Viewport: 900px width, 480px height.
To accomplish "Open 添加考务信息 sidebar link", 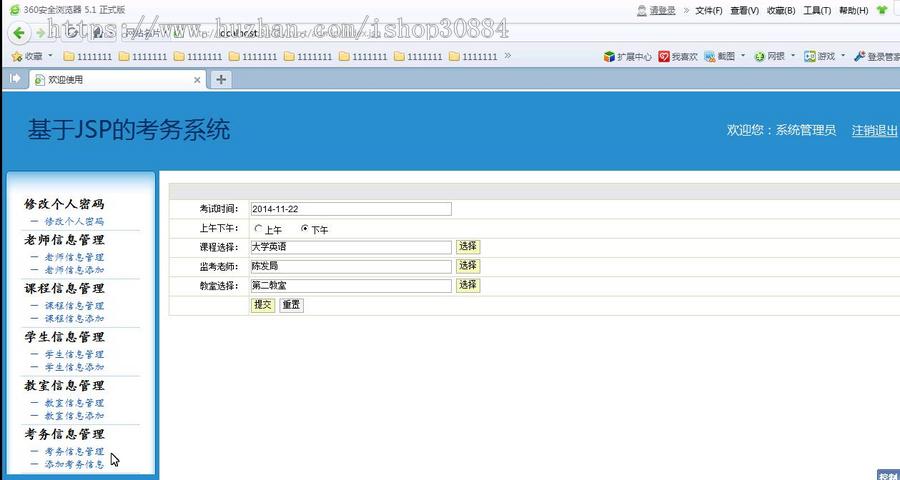I will 74,464.
